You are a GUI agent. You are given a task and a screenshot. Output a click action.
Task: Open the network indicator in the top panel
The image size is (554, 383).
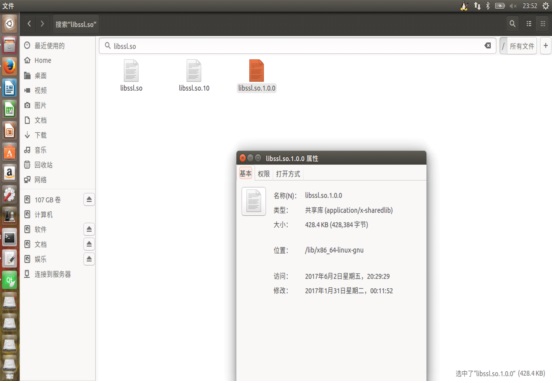click(477, 6)
